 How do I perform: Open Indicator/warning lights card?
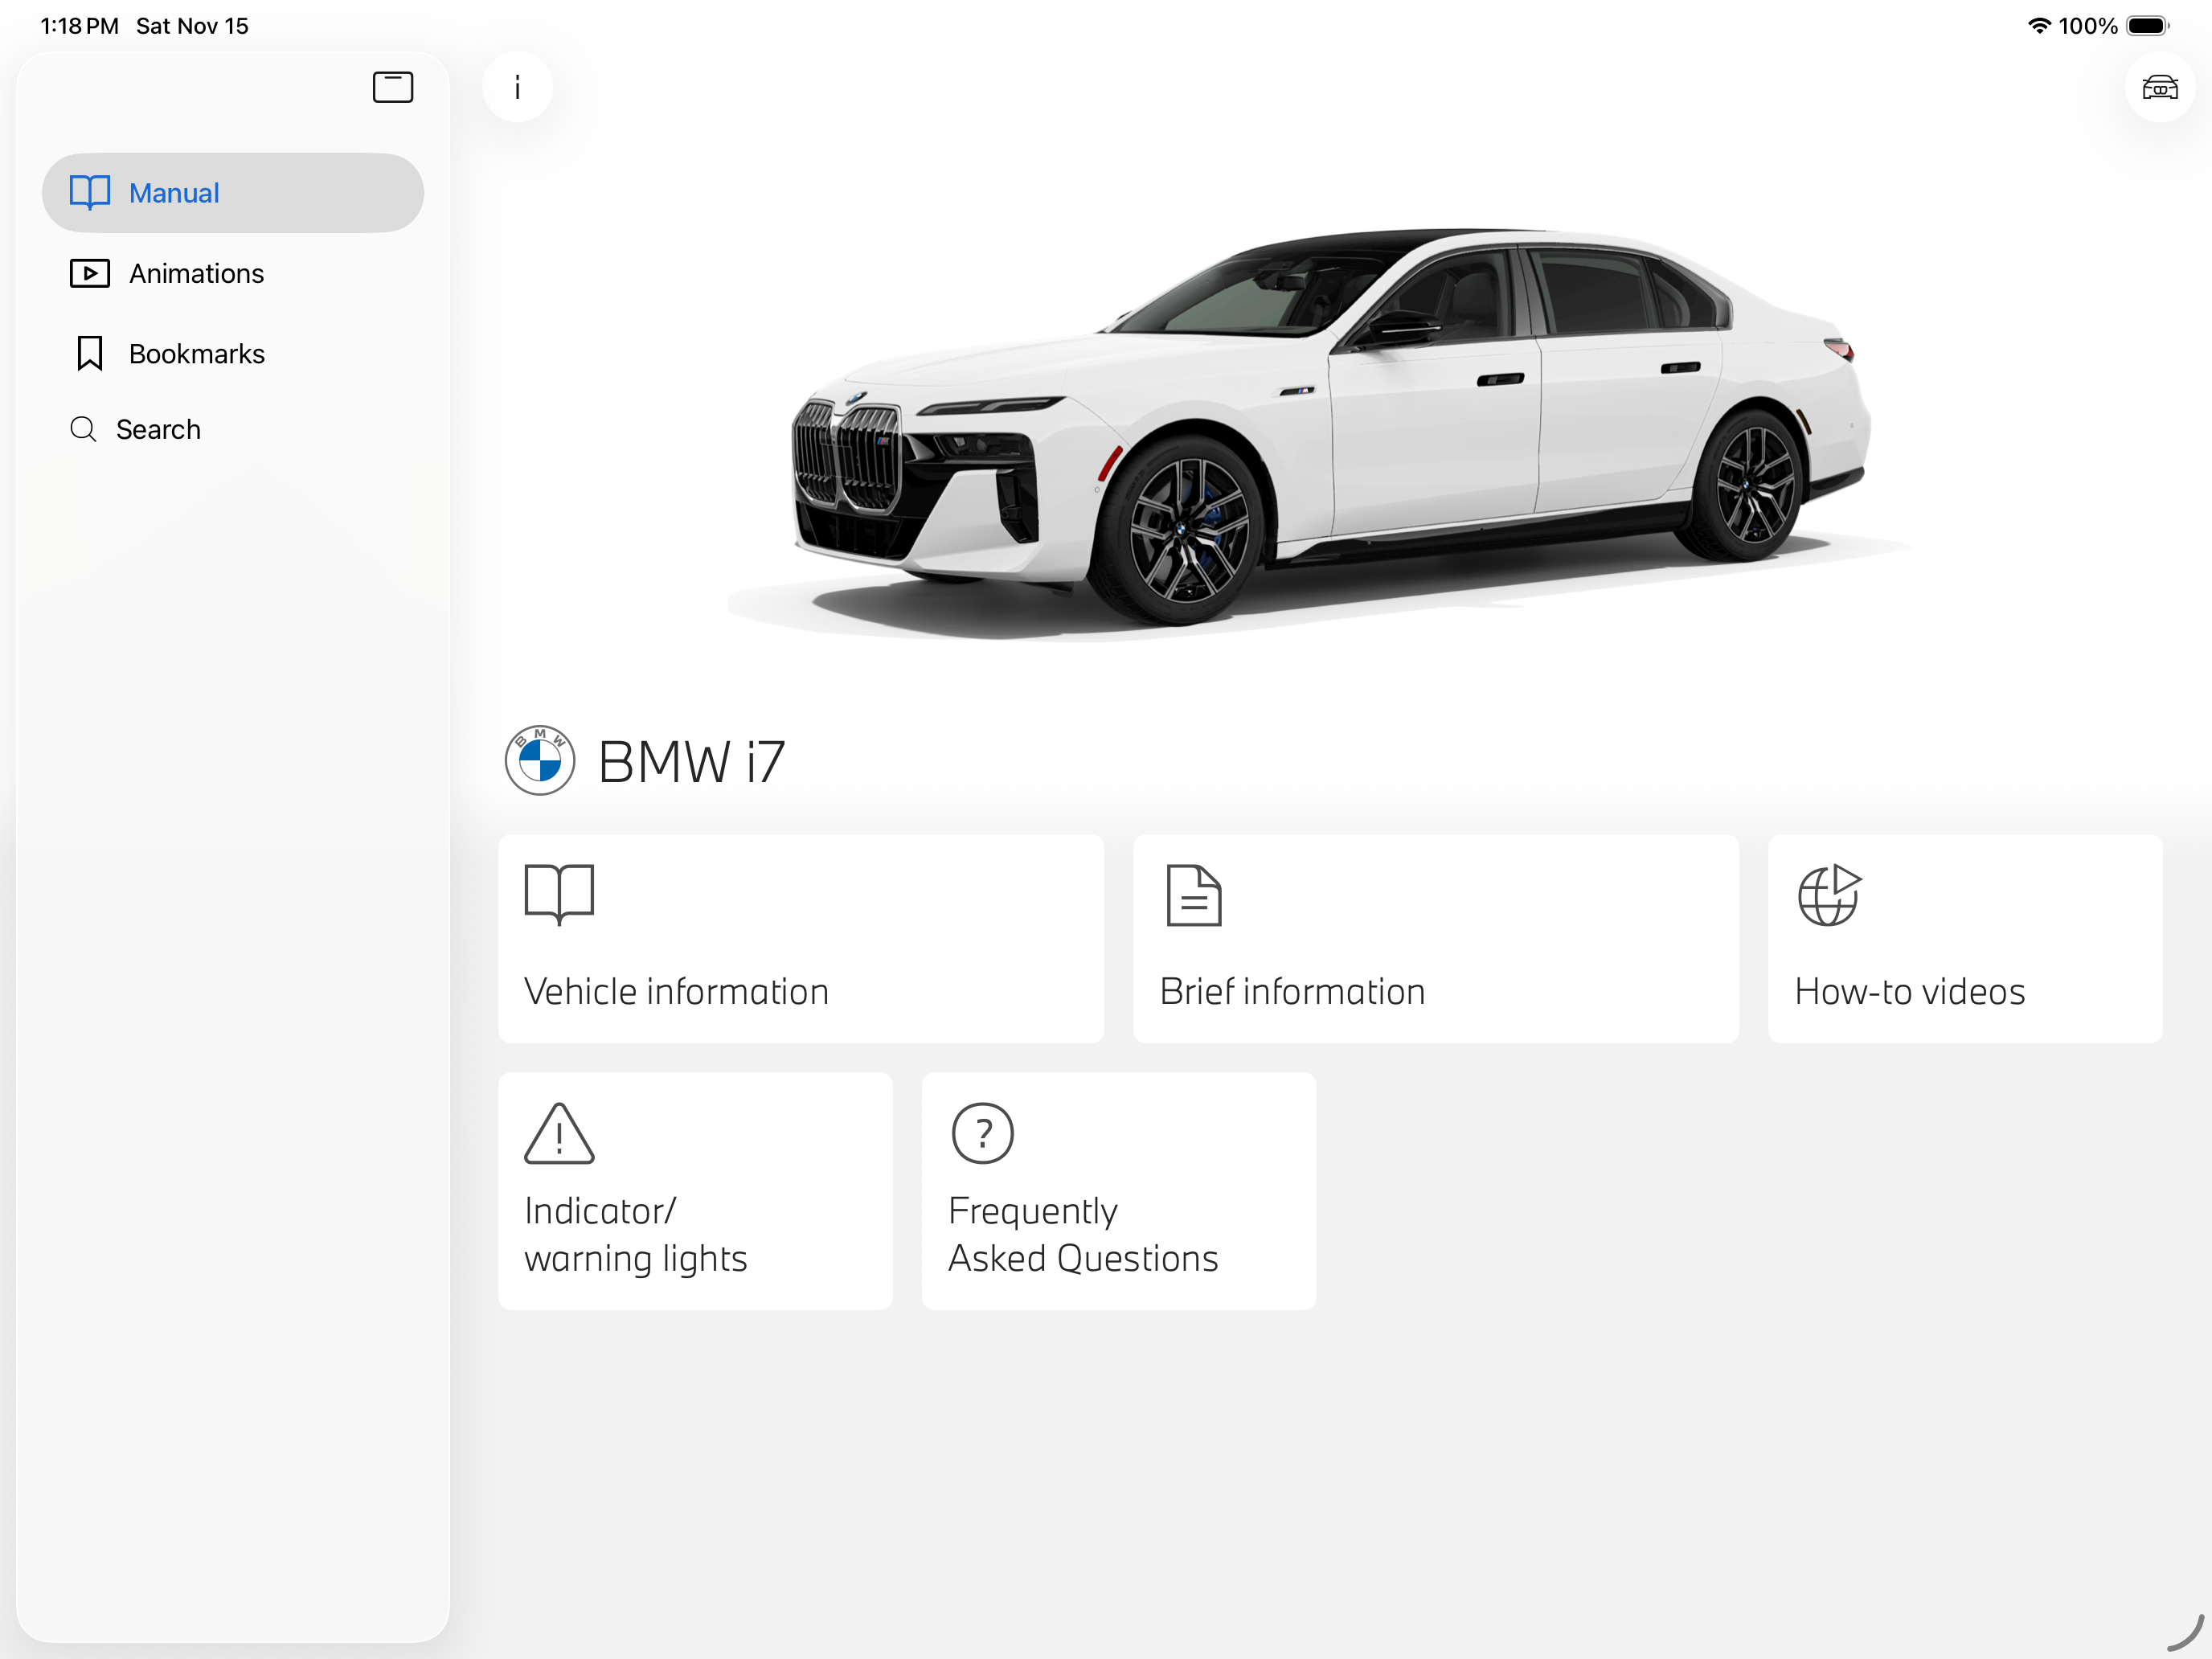(694, 1190)
